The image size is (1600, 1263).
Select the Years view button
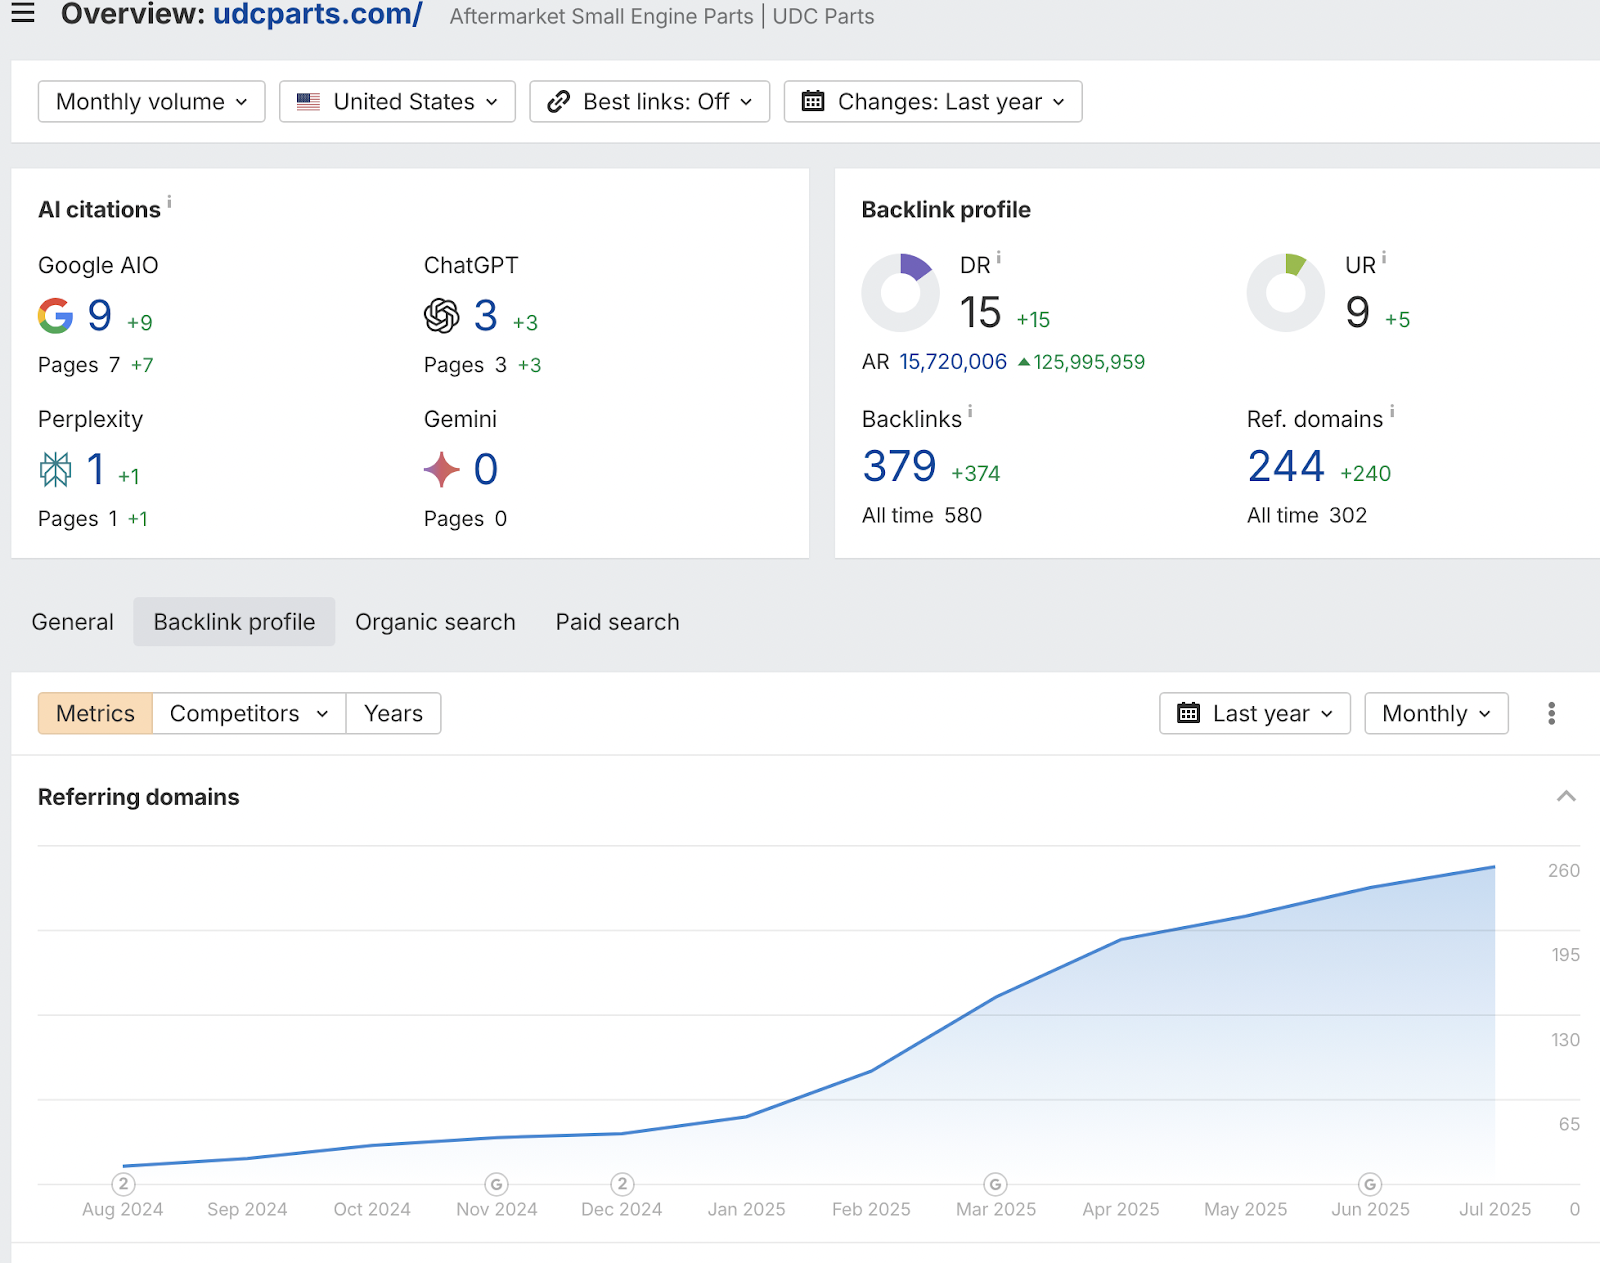(393, 713)
